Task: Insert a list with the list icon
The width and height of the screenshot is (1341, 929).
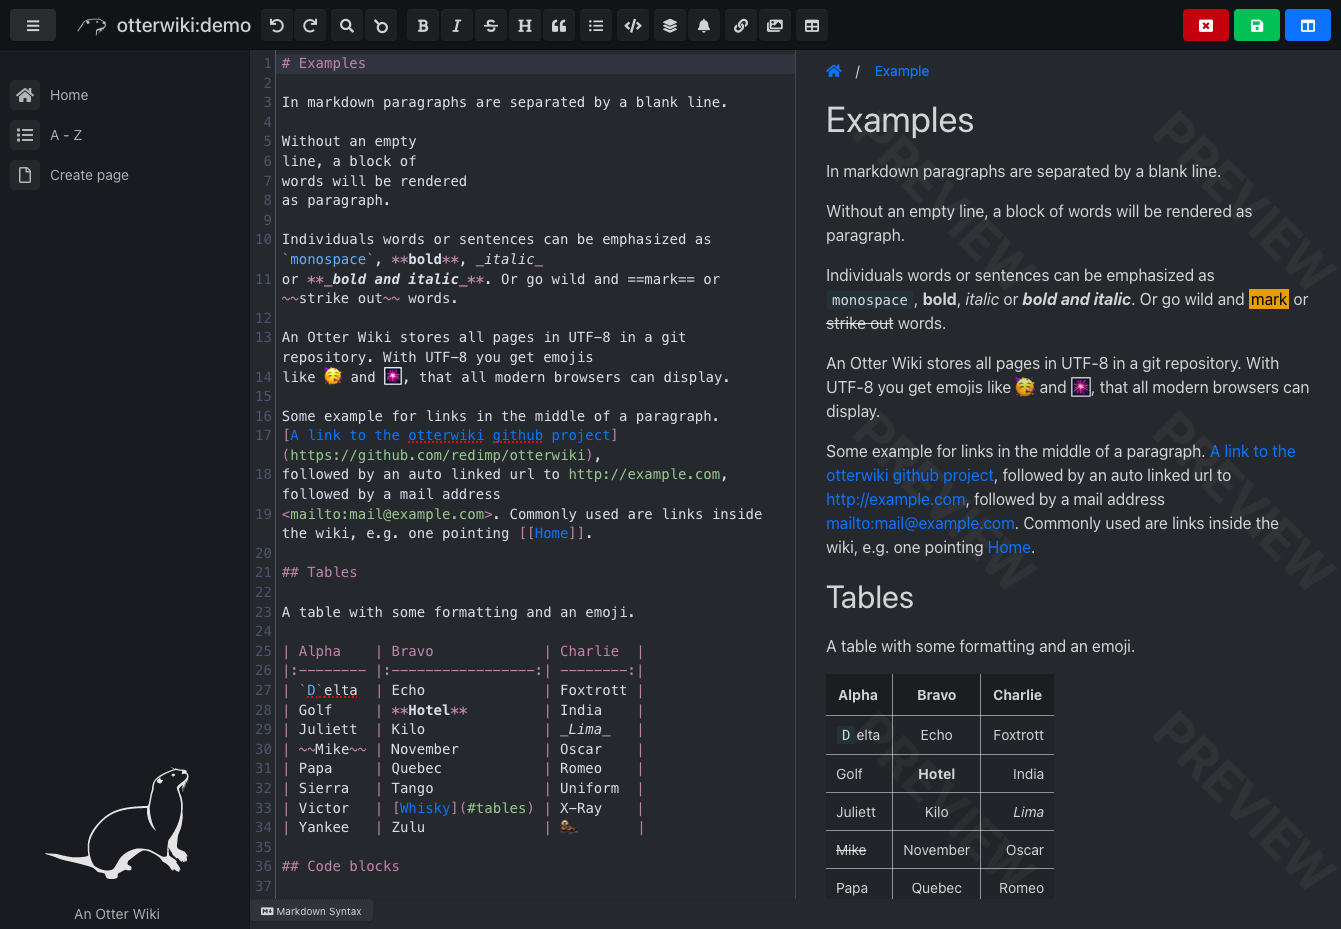Action: [x=596, y=26]
